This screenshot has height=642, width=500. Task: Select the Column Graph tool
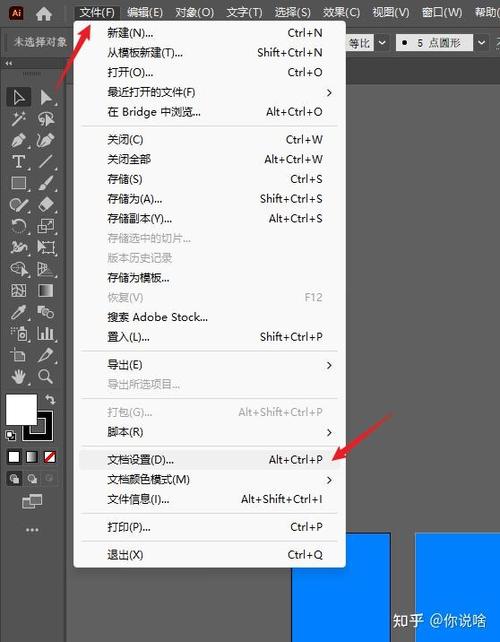click(x=46, y=333)
